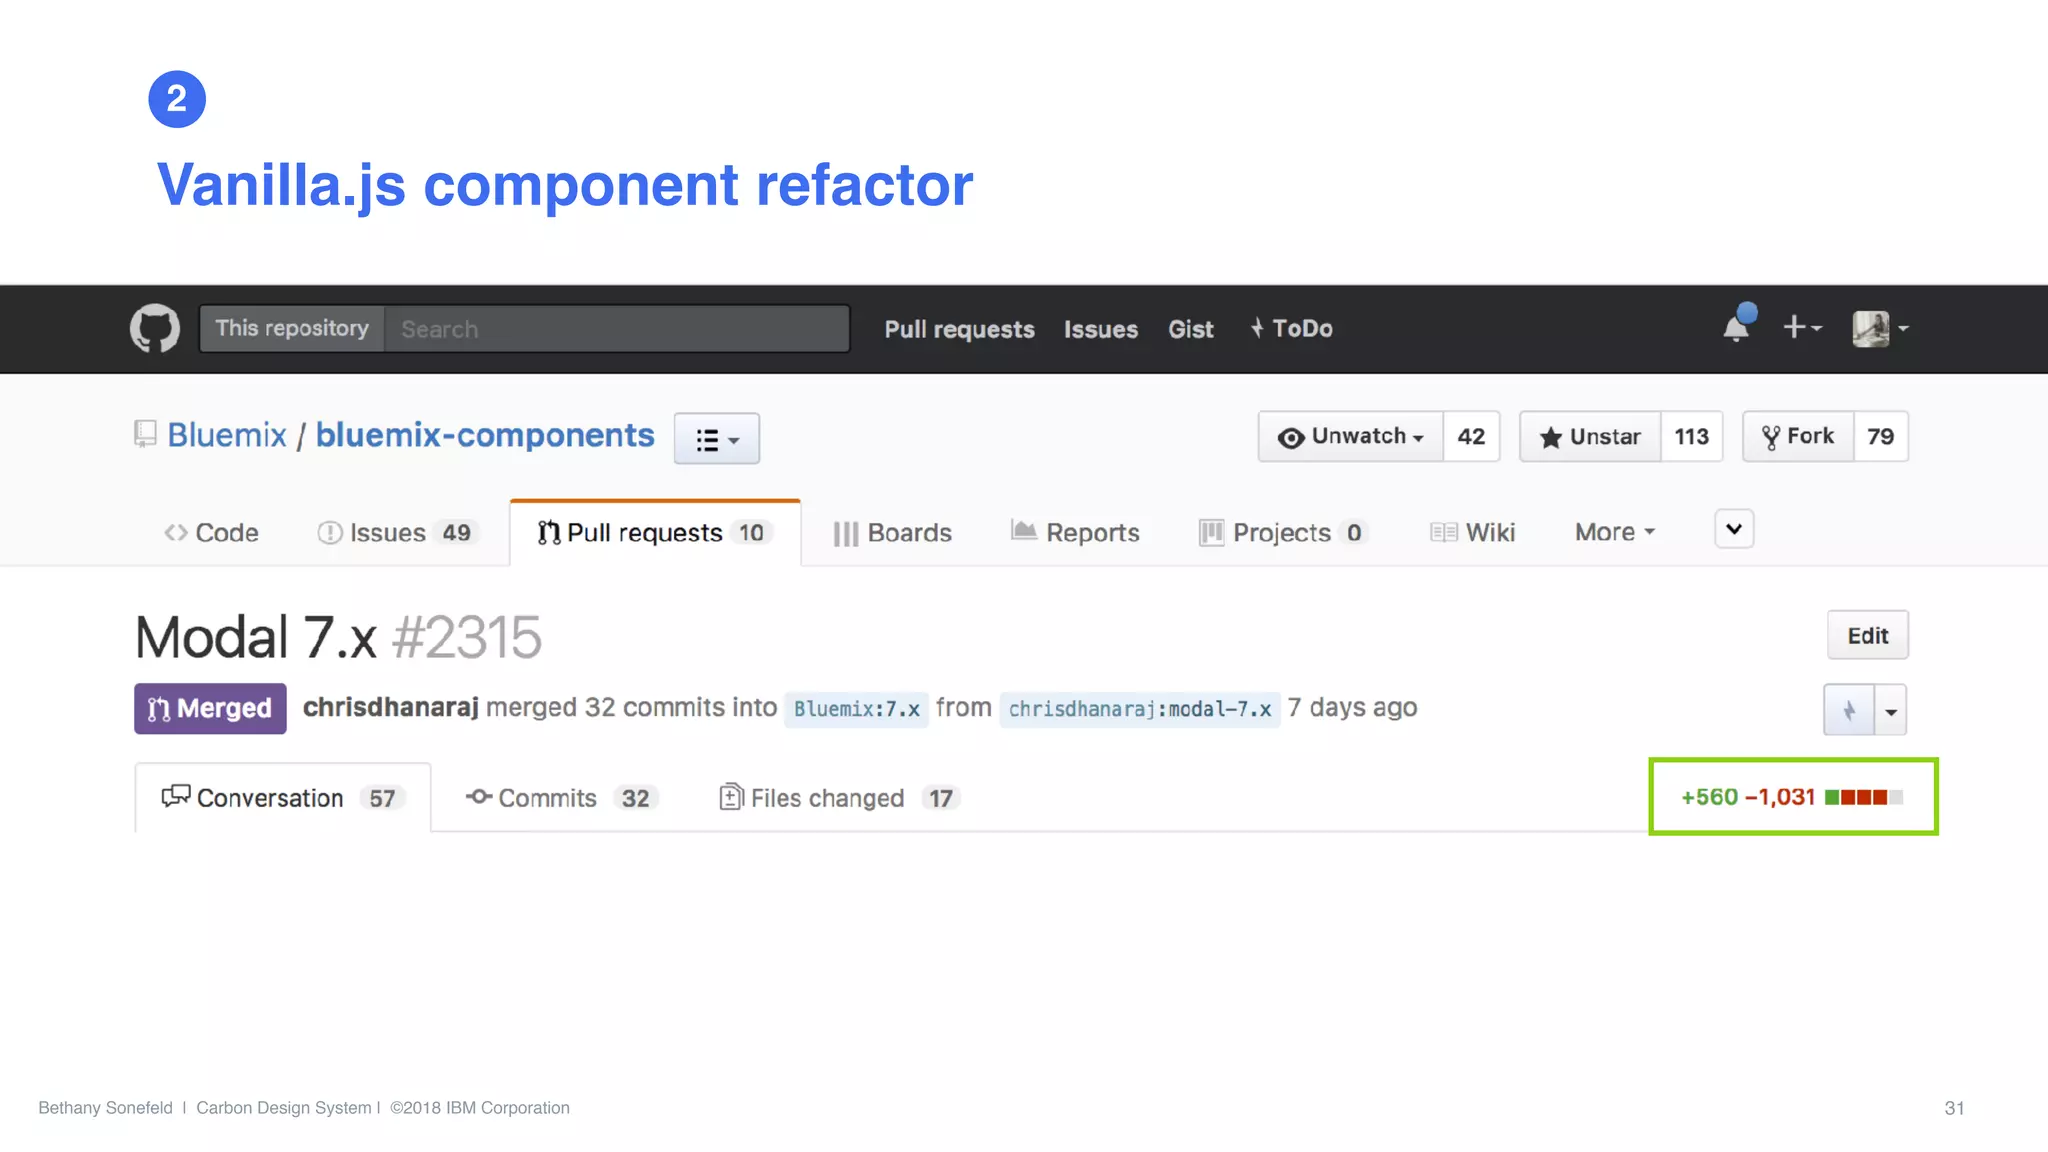This screenshot has width=2048, height=1152.
Task: Open the GitHub Octocat home logo
Action: tap(155, 328)
